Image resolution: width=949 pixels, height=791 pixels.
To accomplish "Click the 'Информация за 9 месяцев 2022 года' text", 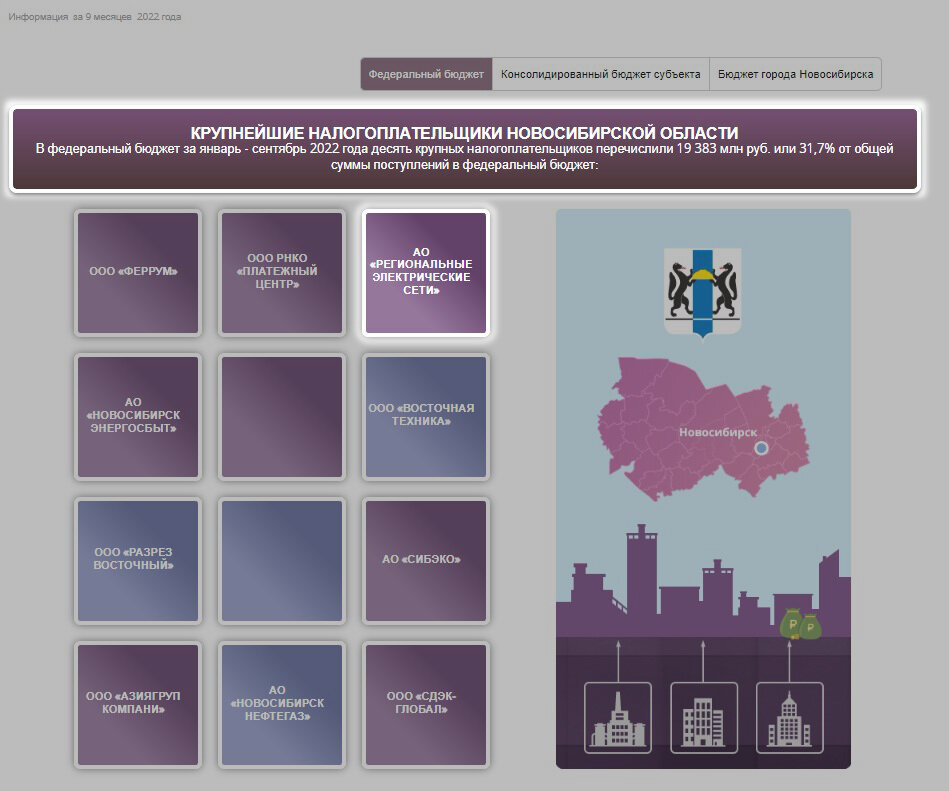I will coord(94,17).
